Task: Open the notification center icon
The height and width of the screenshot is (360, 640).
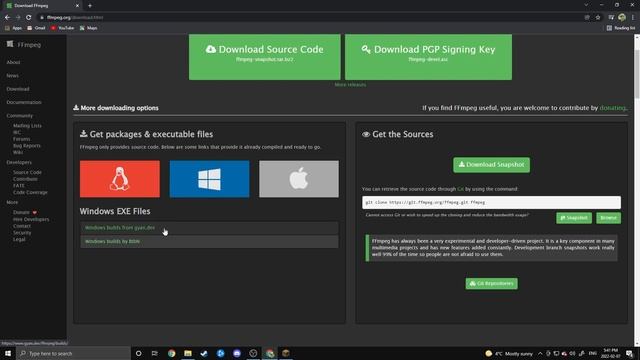Action: pos(630,353)
